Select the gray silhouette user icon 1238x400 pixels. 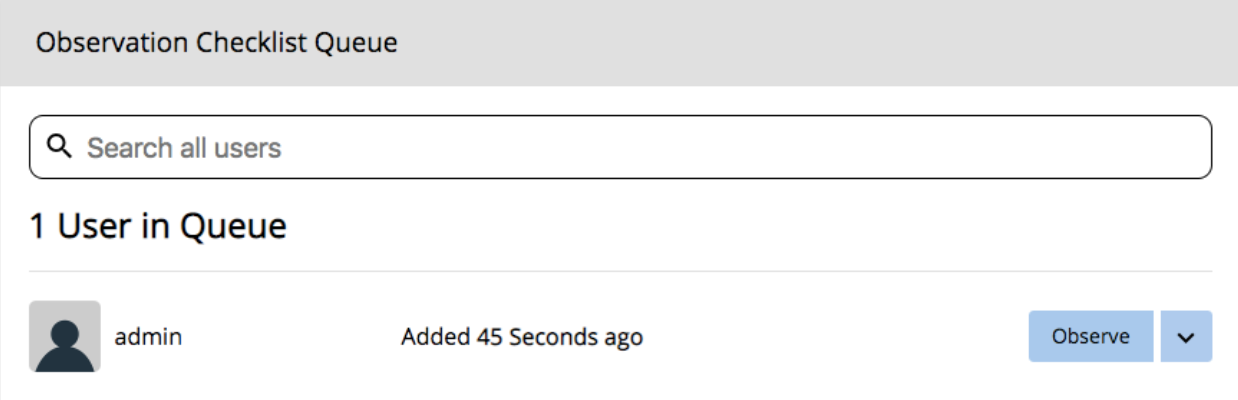point(65,336)
